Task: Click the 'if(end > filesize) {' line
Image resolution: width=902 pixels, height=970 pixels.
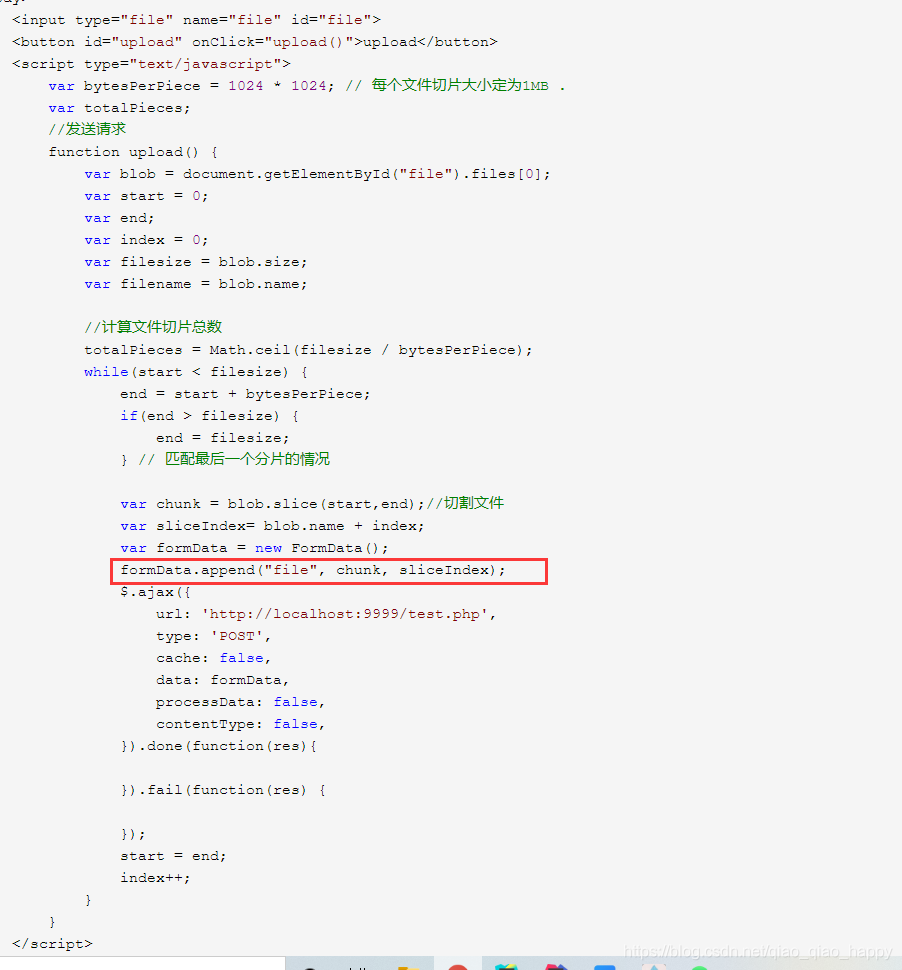Action: [x=209, y=416]
